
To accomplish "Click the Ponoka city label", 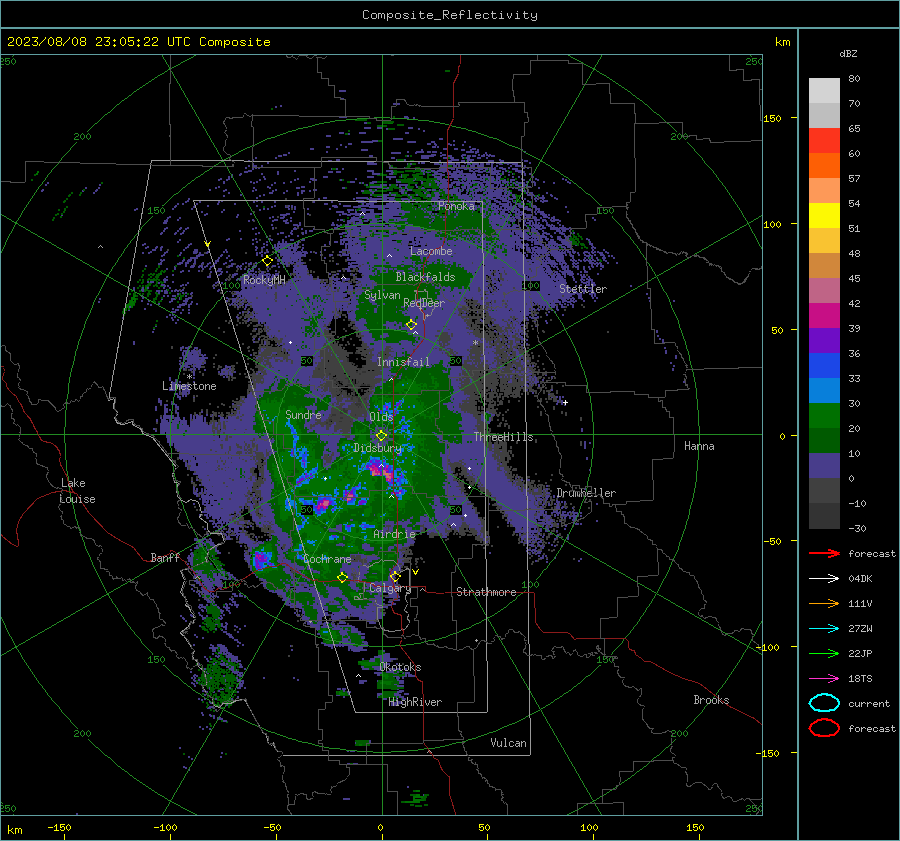I will click(456, 207).
